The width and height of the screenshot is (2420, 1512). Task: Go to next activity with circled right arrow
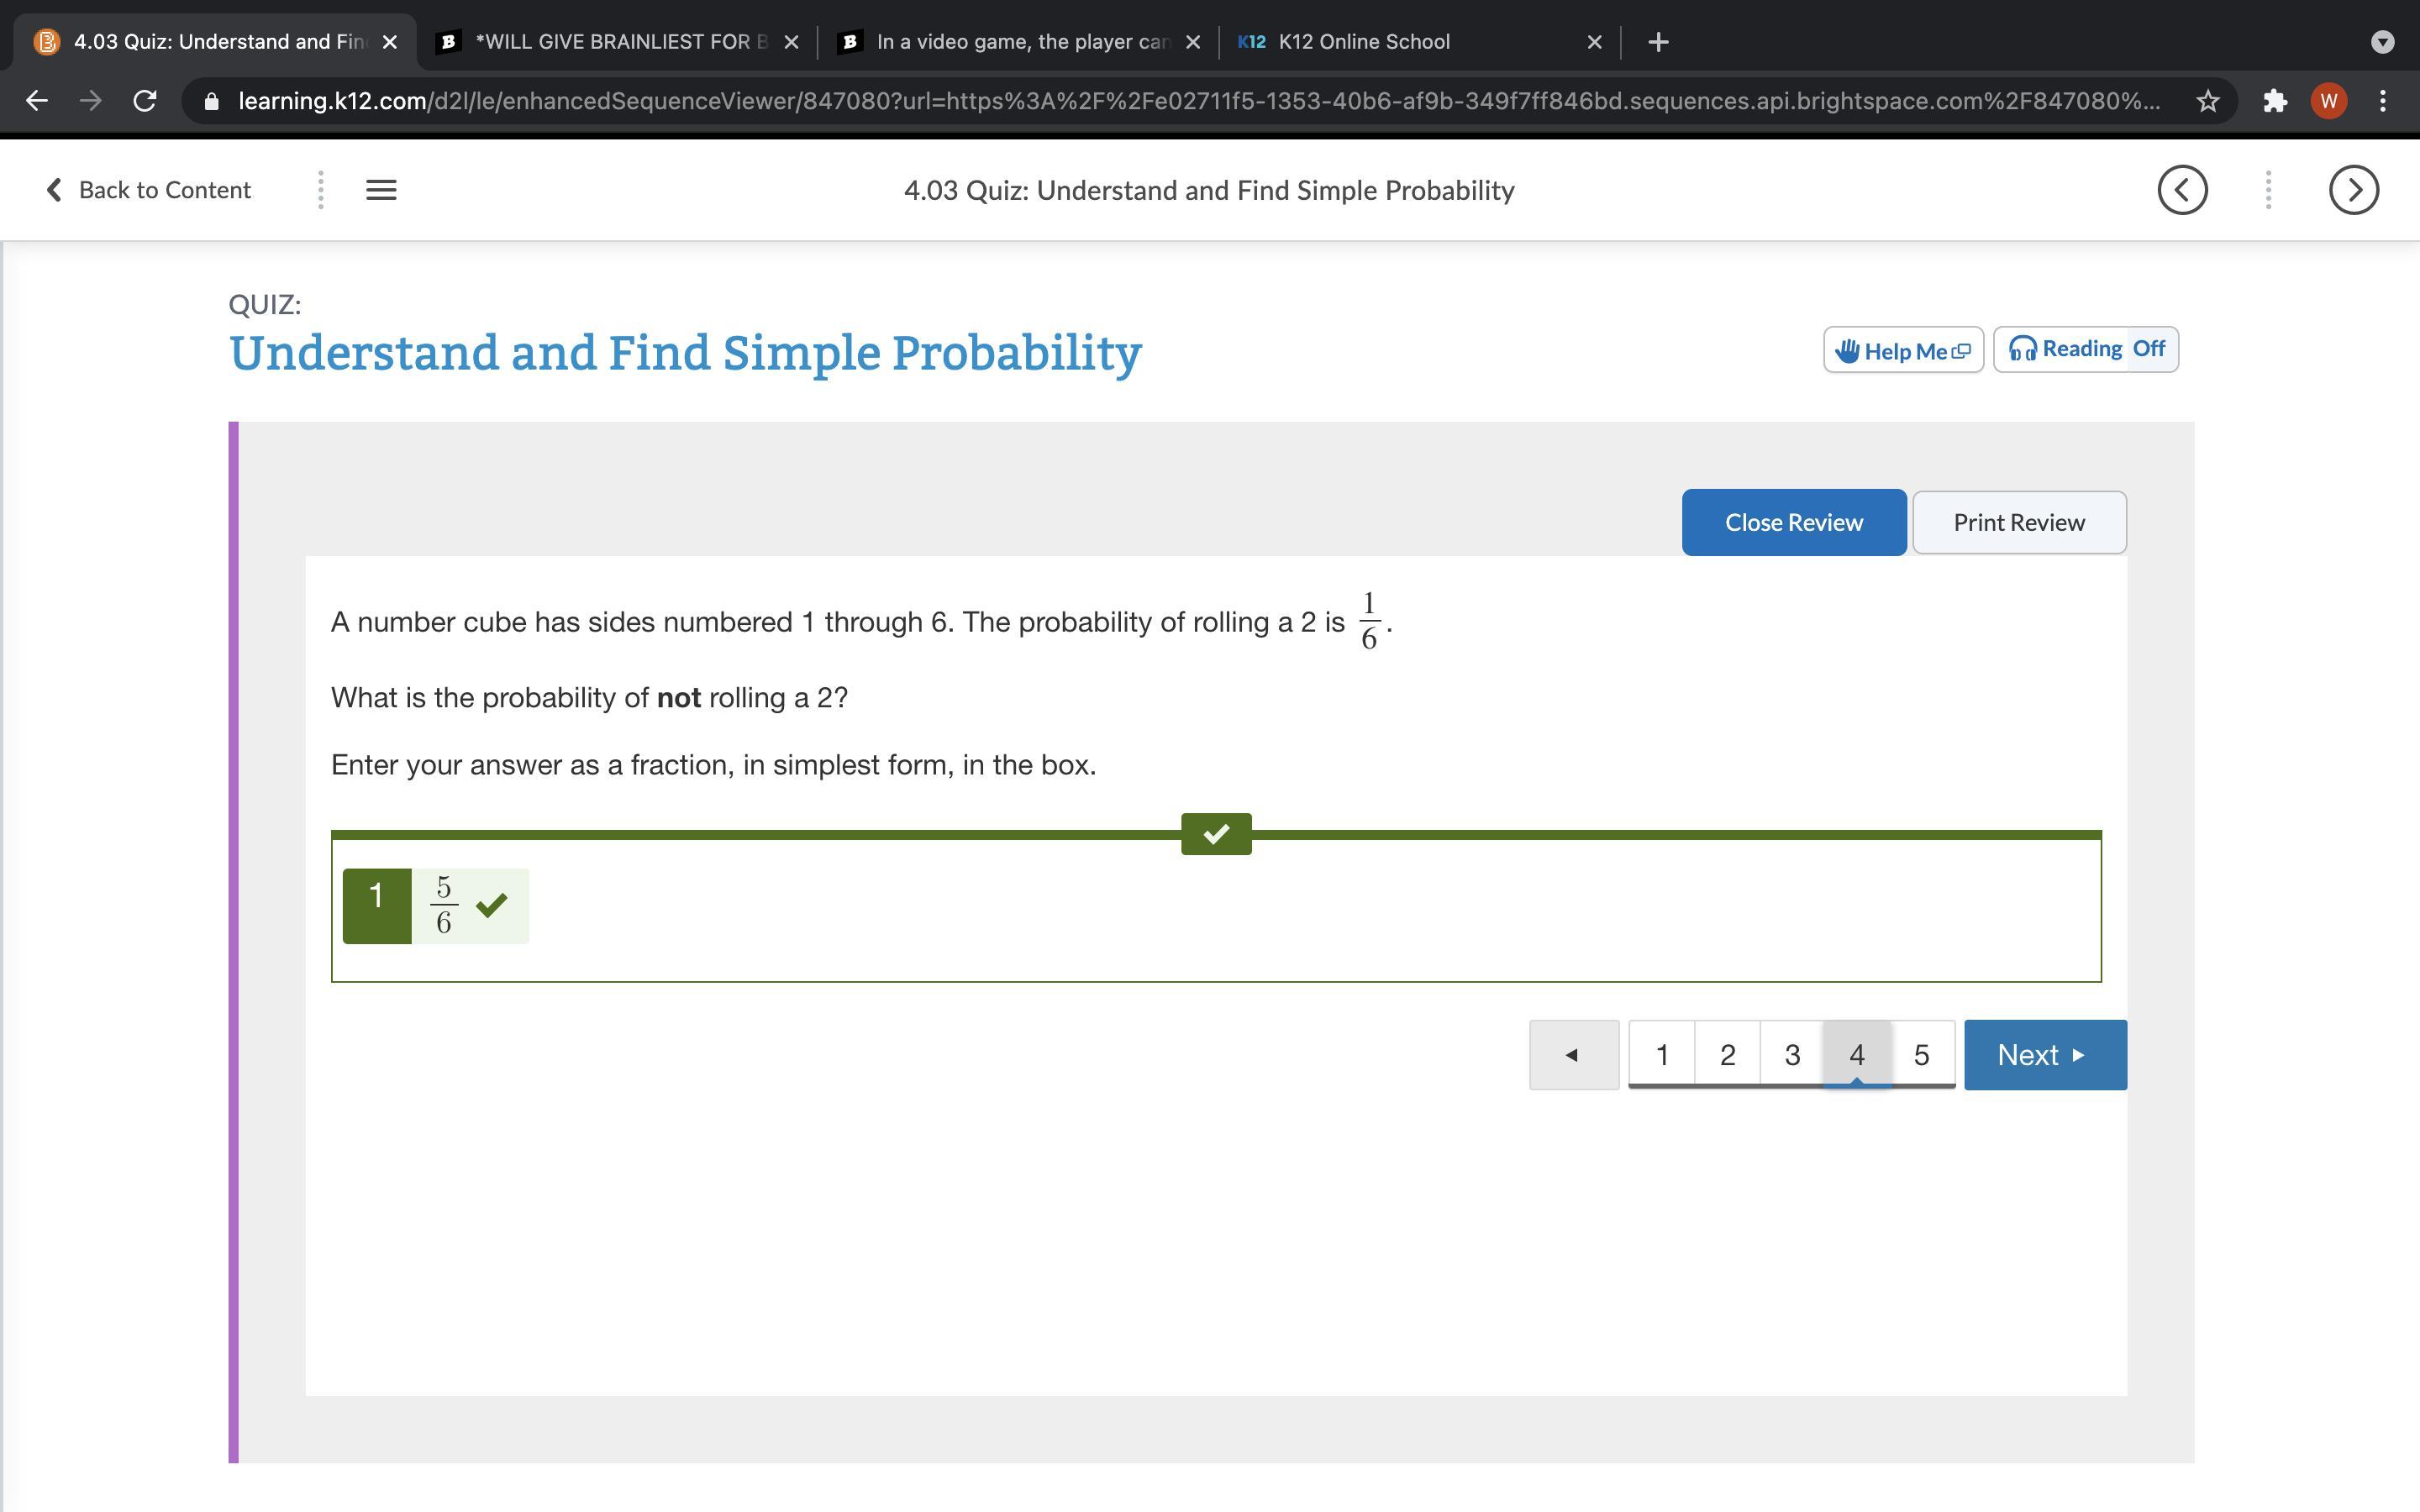click(x=2353, y=190)
